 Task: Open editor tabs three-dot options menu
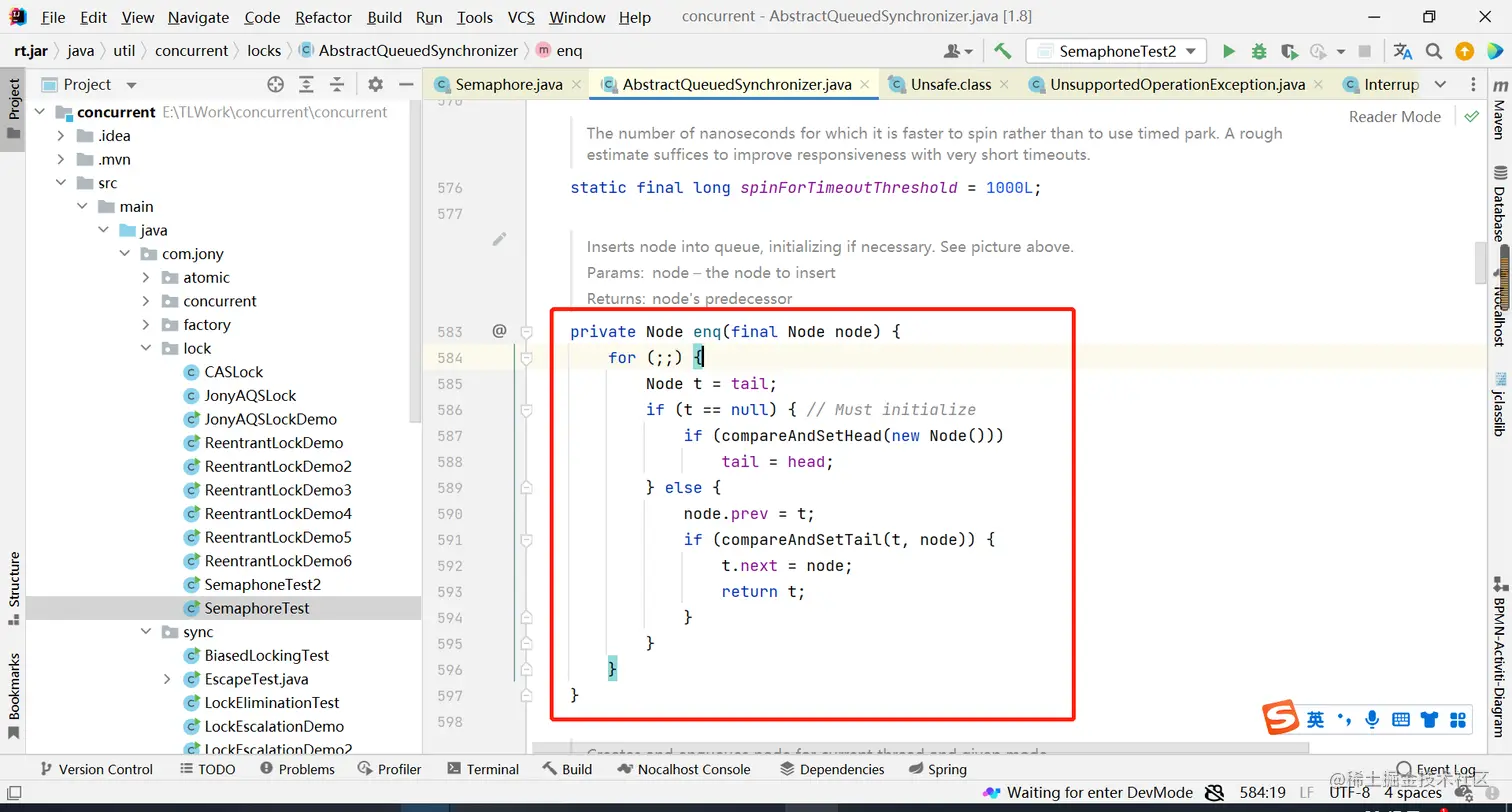[1474, 84]
